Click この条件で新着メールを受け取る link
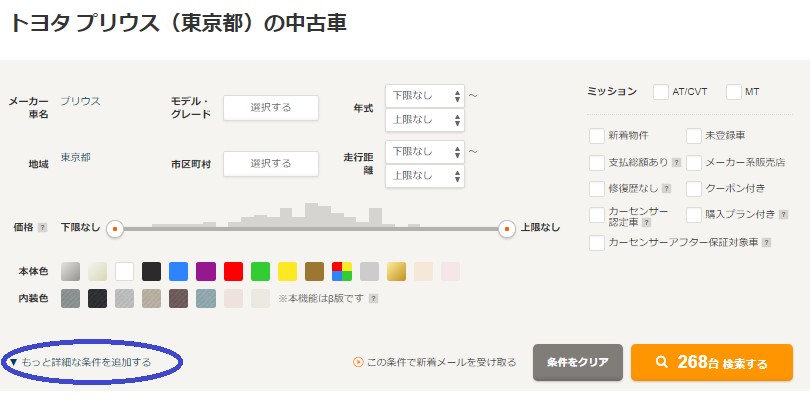This screenshot has height=420, width=810. pyautogui.click(x=434, y=363)
